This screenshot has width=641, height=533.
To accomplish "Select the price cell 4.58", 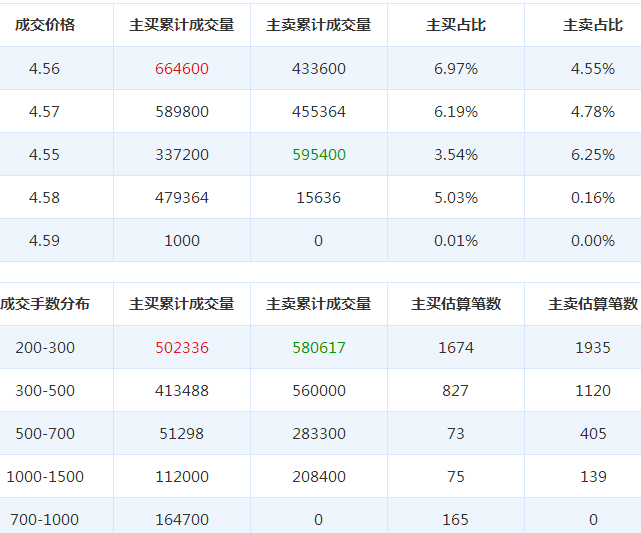I will tap(44, 197).
